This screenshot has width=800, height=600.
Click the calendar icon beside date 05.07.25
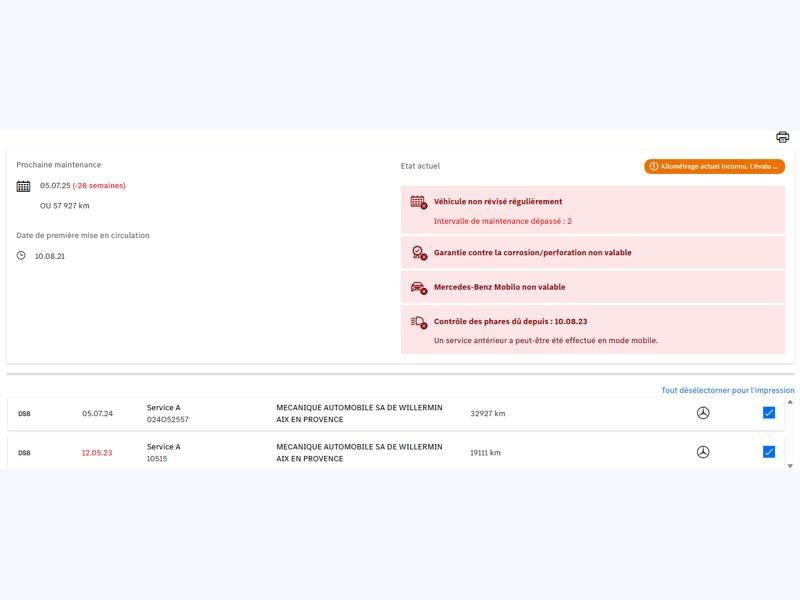[24, 186]
